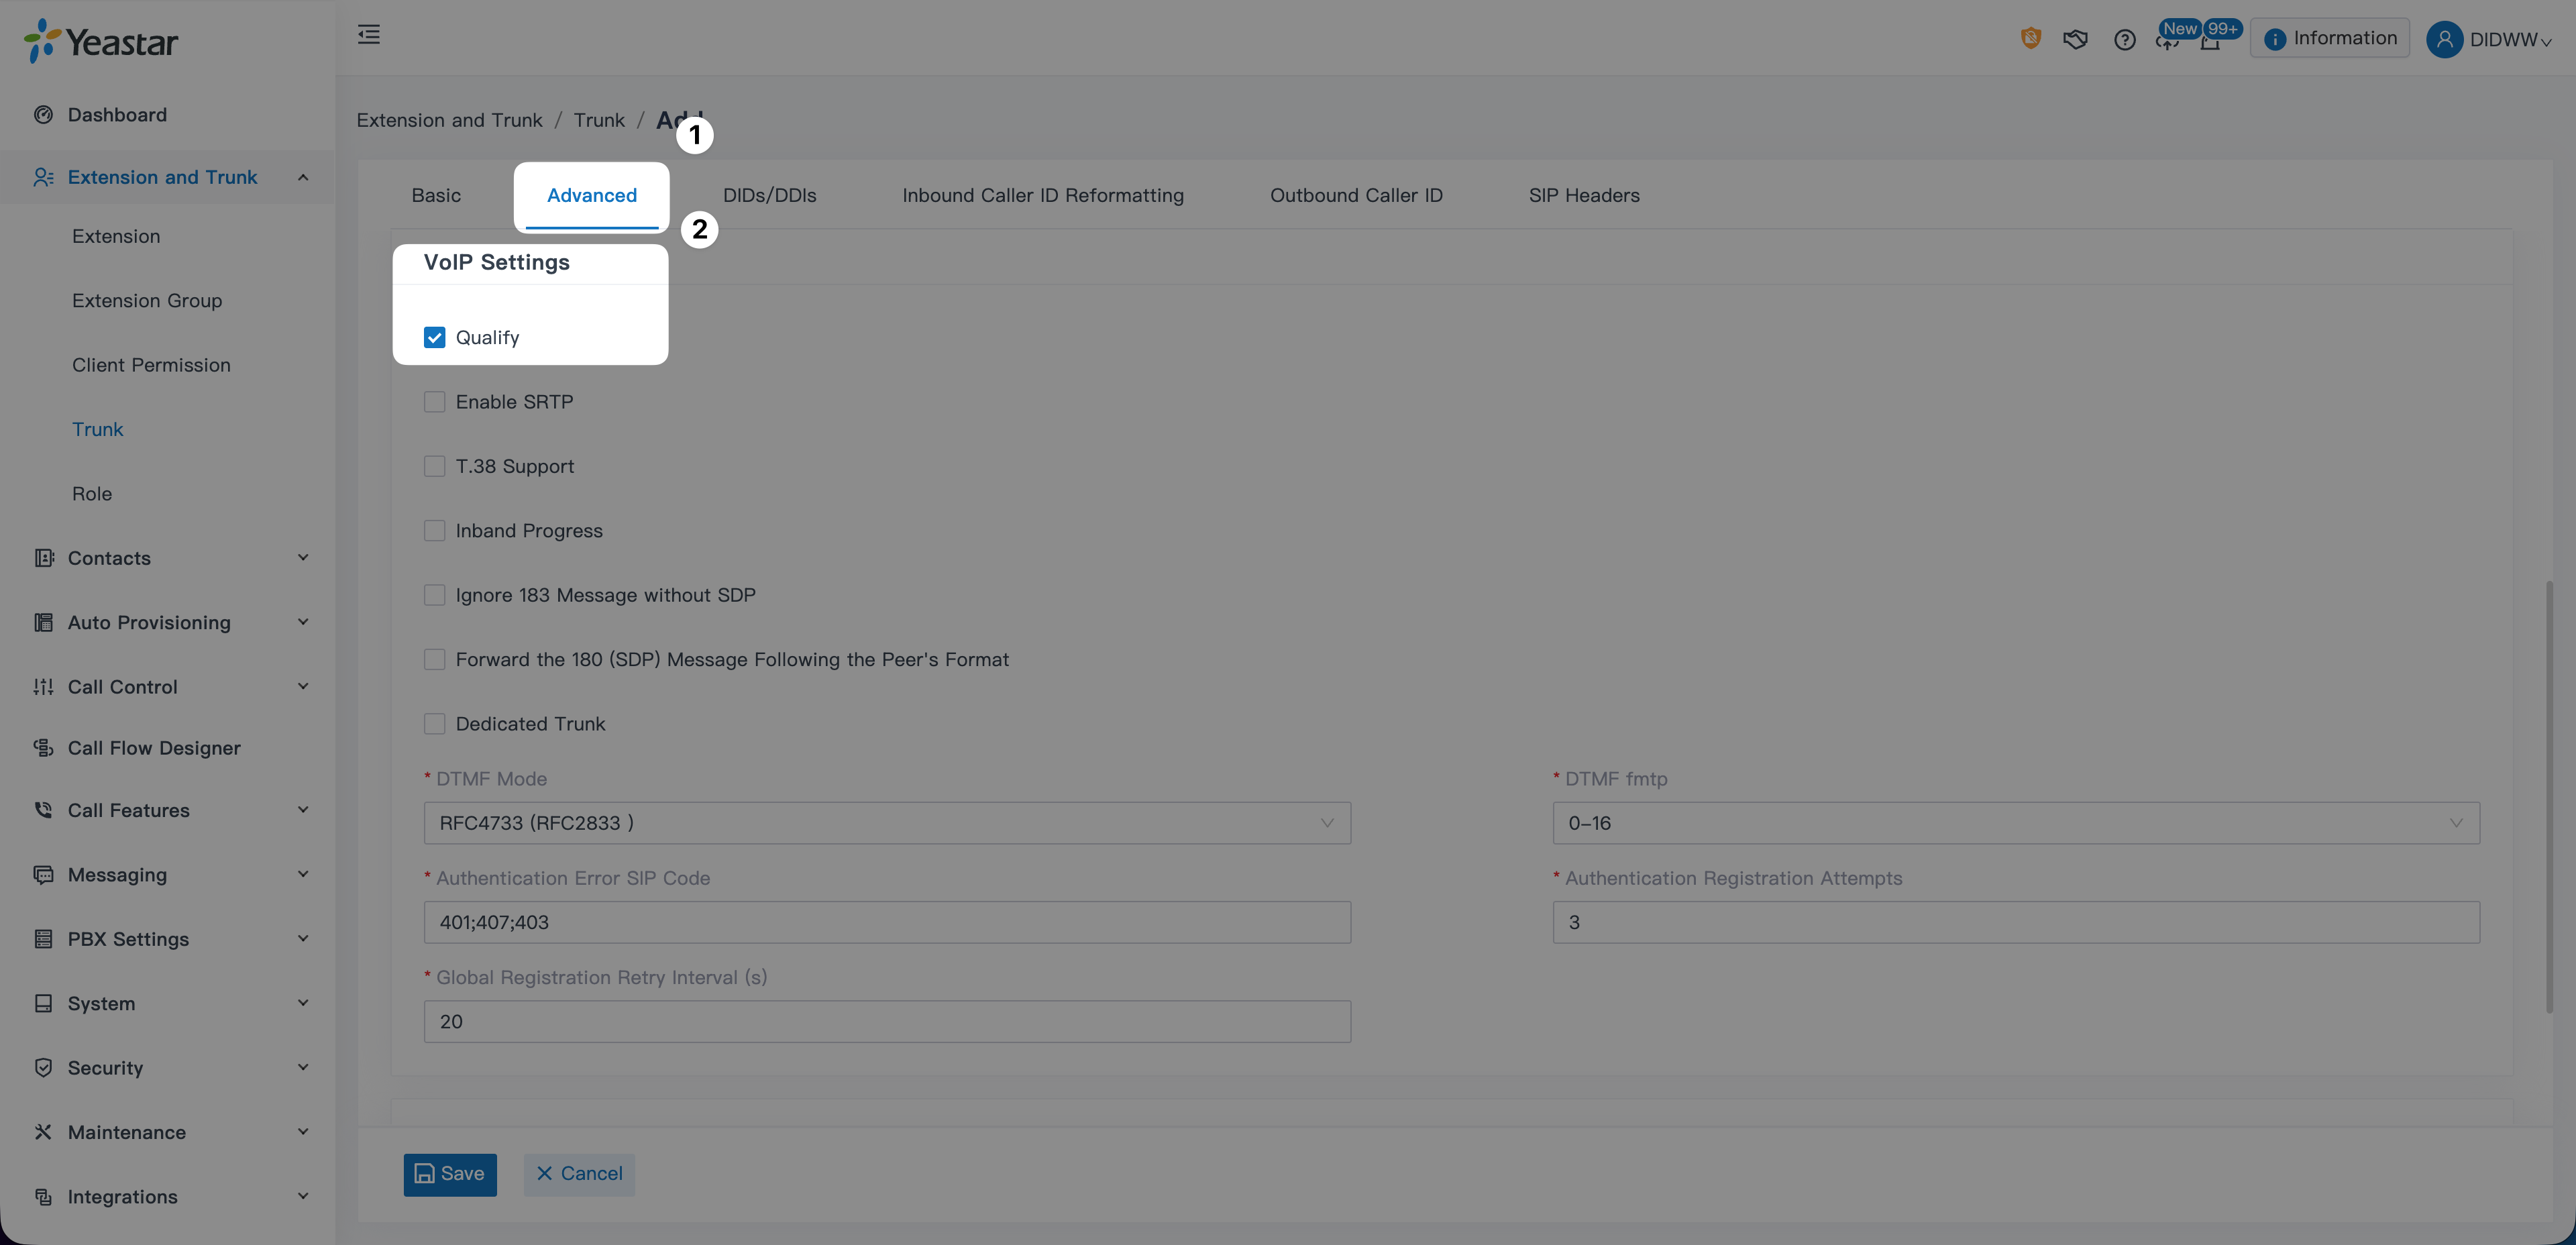Click the Call Flow Designer icon
This screenshot has height=1245, width=2576.
pyautogui.click(x=43, y=748)
